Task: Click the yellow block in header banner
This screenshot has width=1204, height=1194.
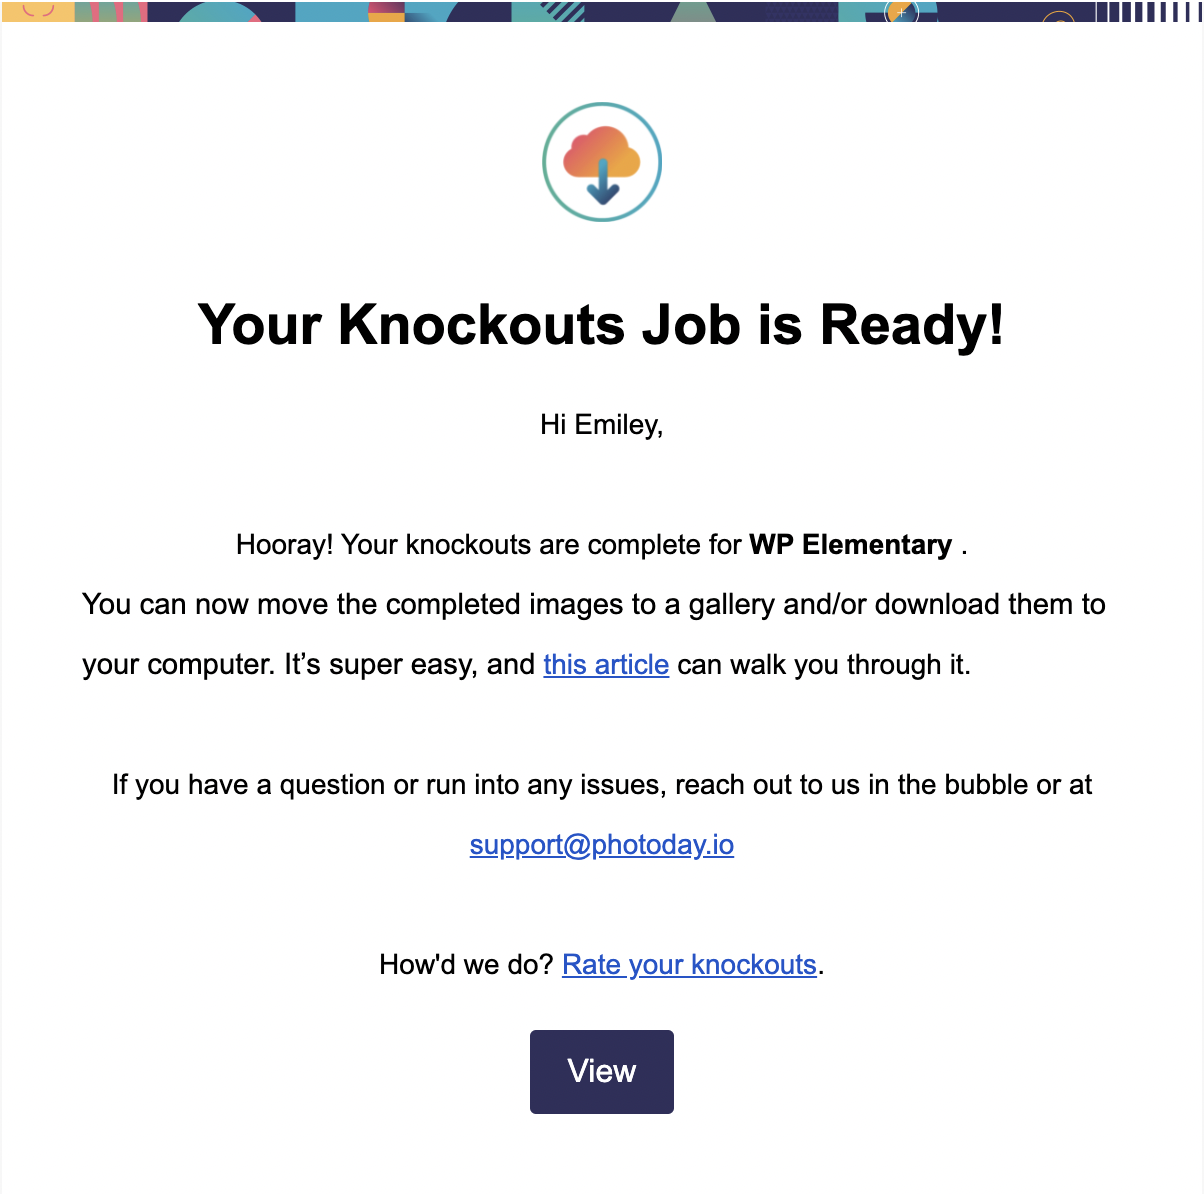Action: pyautogui.click(x=38, y=11)
